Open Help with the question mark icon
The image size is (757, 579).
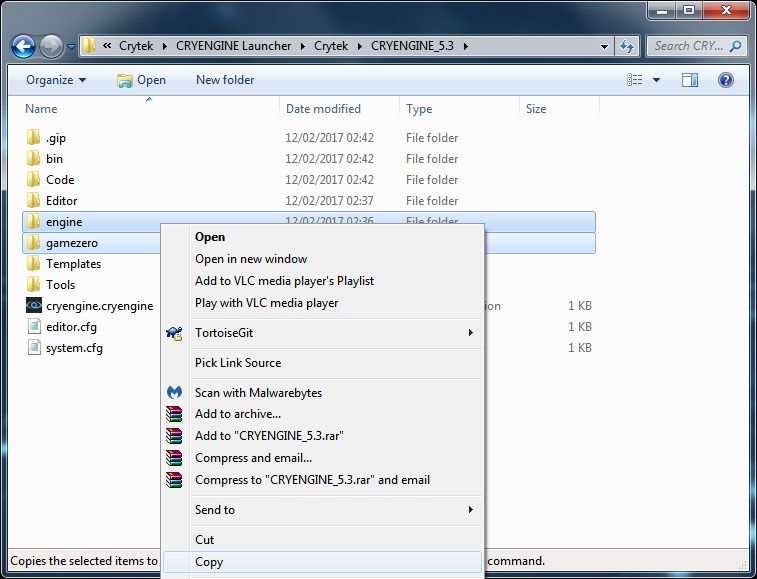pos(725,80)
